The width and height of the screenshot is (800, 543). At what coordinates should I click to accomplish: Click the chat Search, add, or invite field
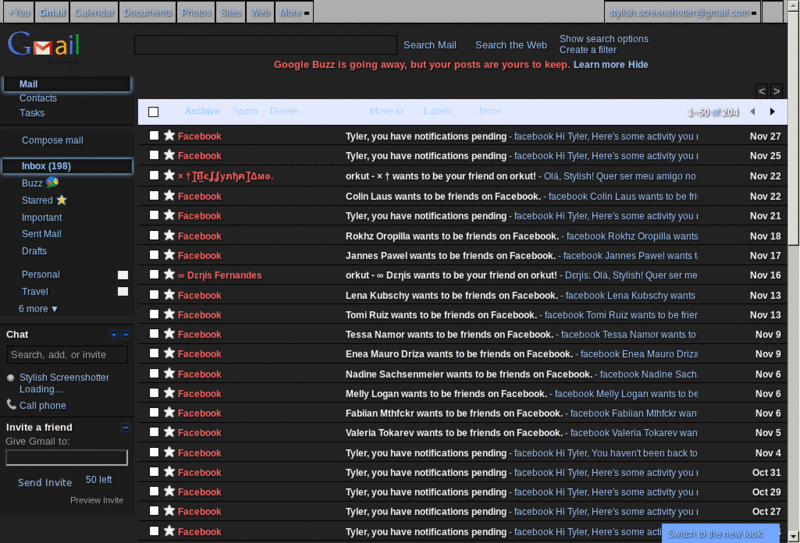(67, 355)
